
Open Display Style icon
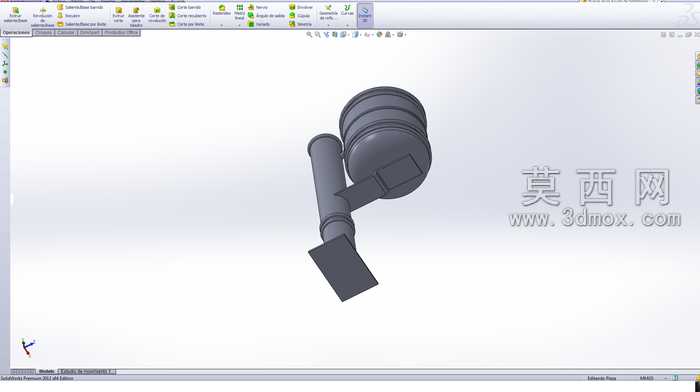pos(355,34)
